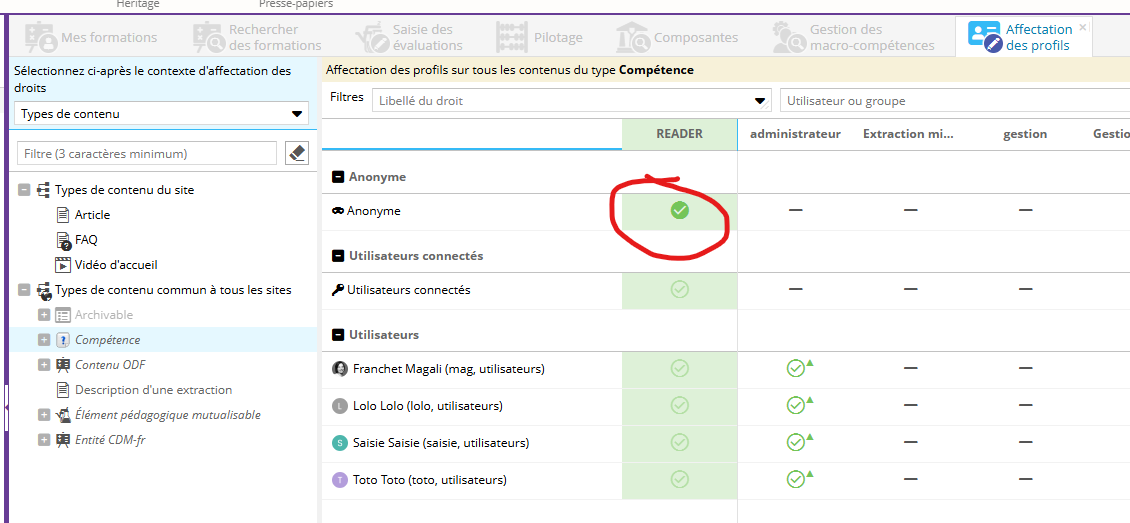Image resolution: width=1130 pixels, height=523 pixels.
Task: Expand the Compétence tree node
Action: [x=43, y=340]
